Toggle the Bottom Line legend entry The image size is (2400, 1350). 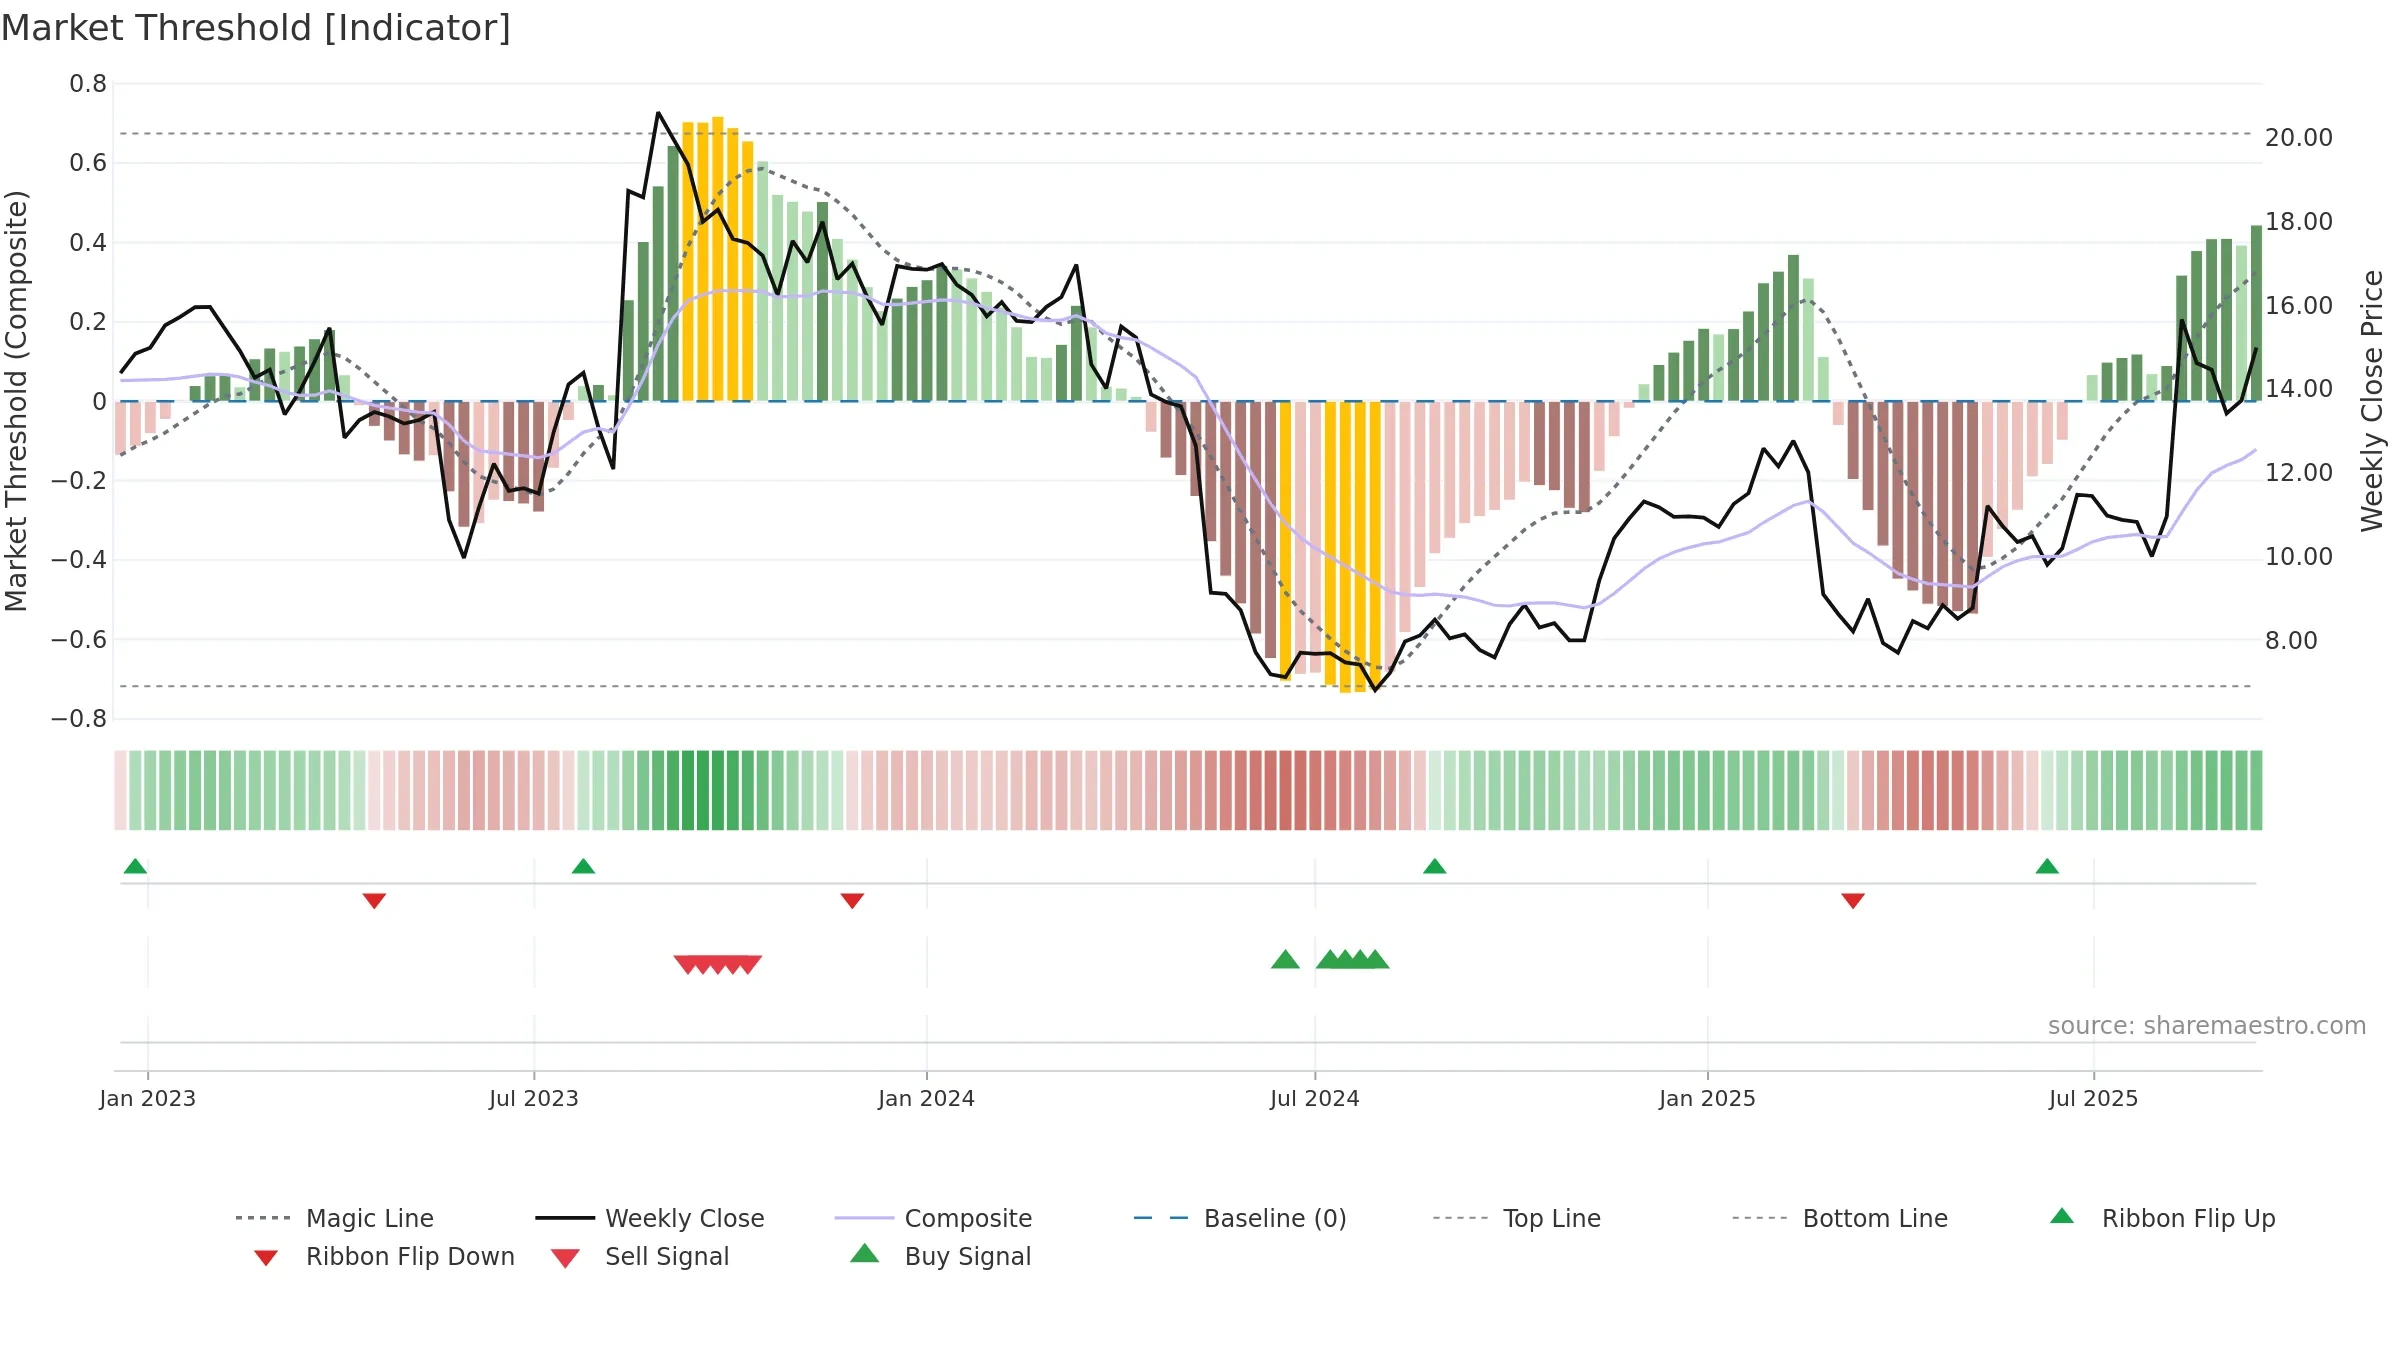click(1840, 1218)
